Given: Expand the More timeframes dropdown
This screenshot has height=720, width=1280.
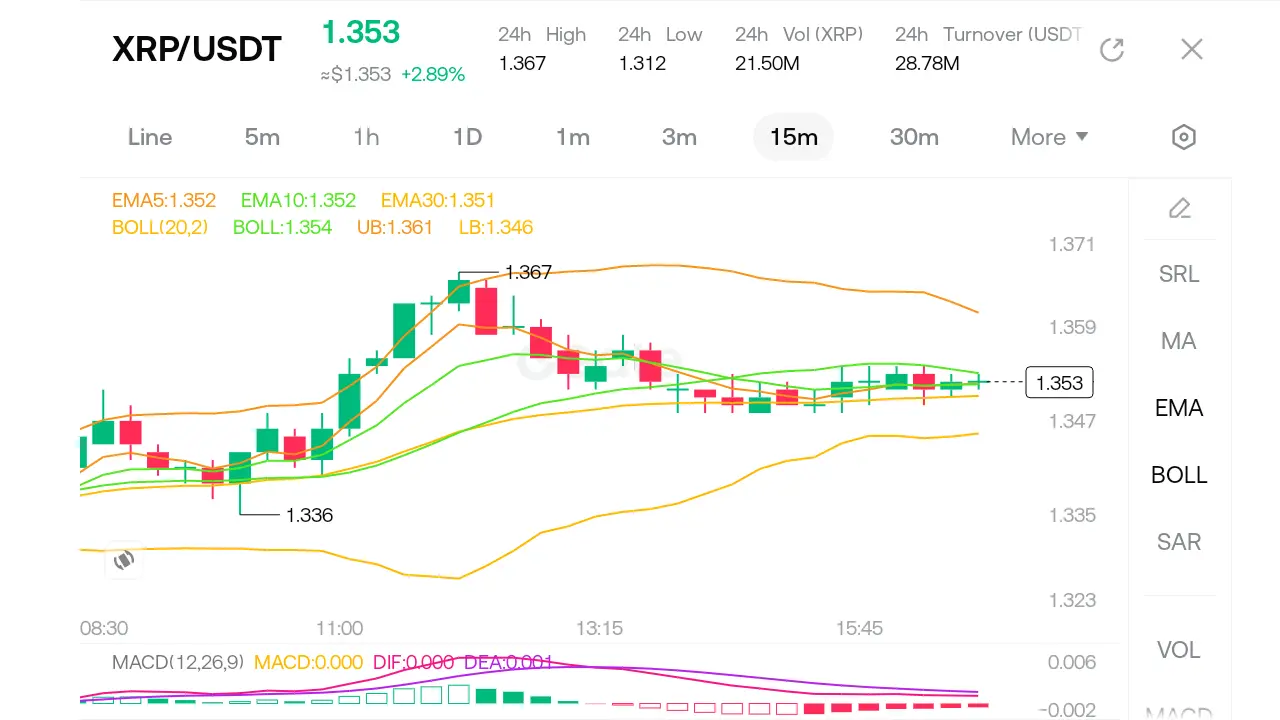Looking at the screenshot, I should tap(1049, 137).
